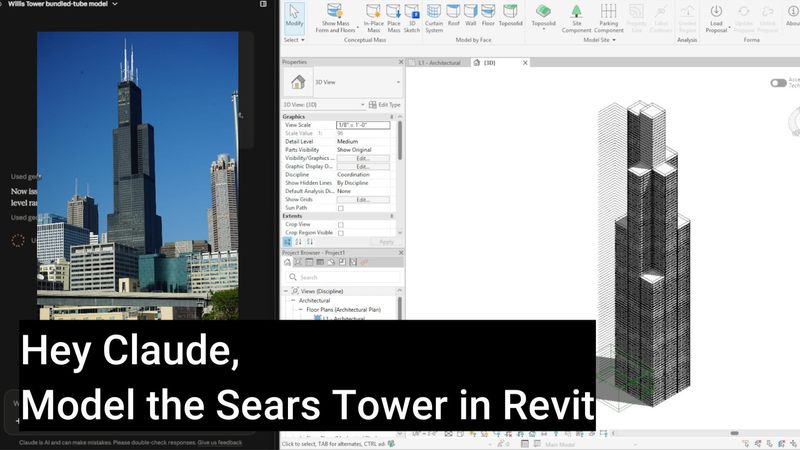The width and height of the screenshot is (800, 450).
Task: Collapse the Extents section in Properties
Action: pos(392,216)
